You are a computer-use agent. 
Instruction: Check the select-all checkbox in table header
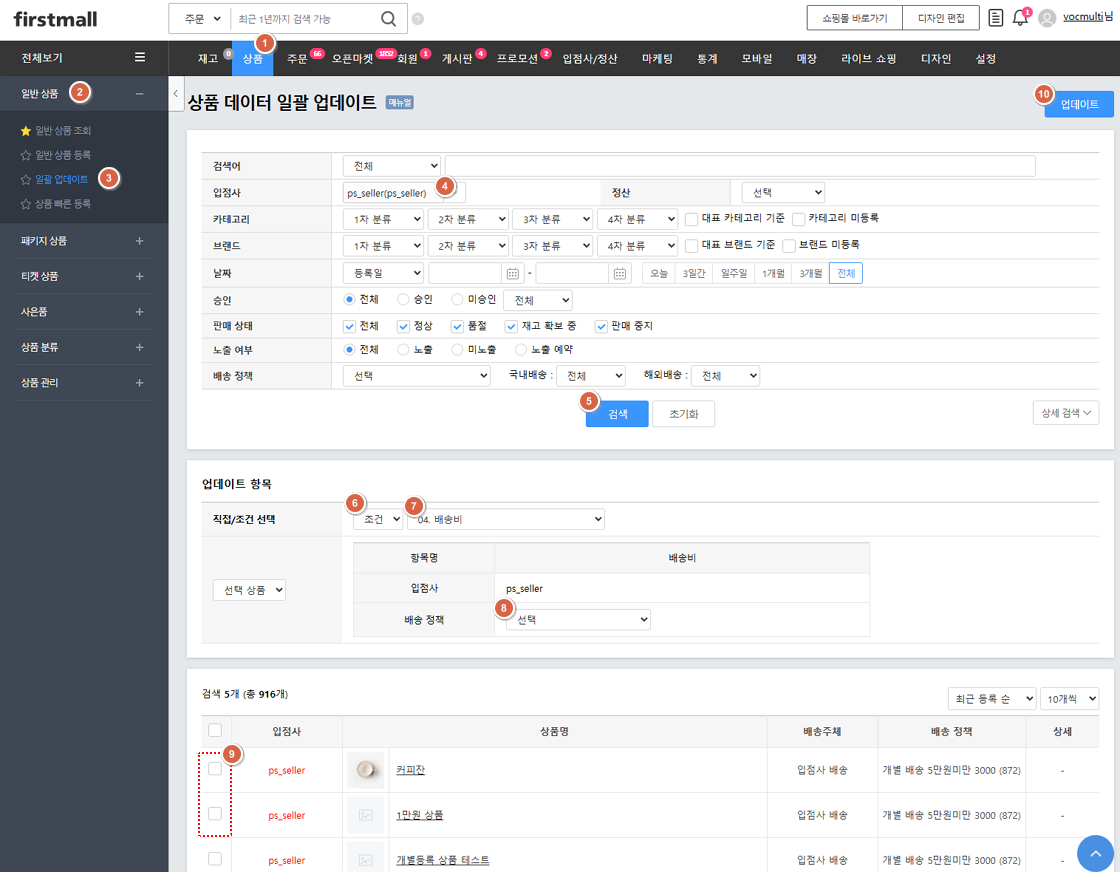[215, 730]
